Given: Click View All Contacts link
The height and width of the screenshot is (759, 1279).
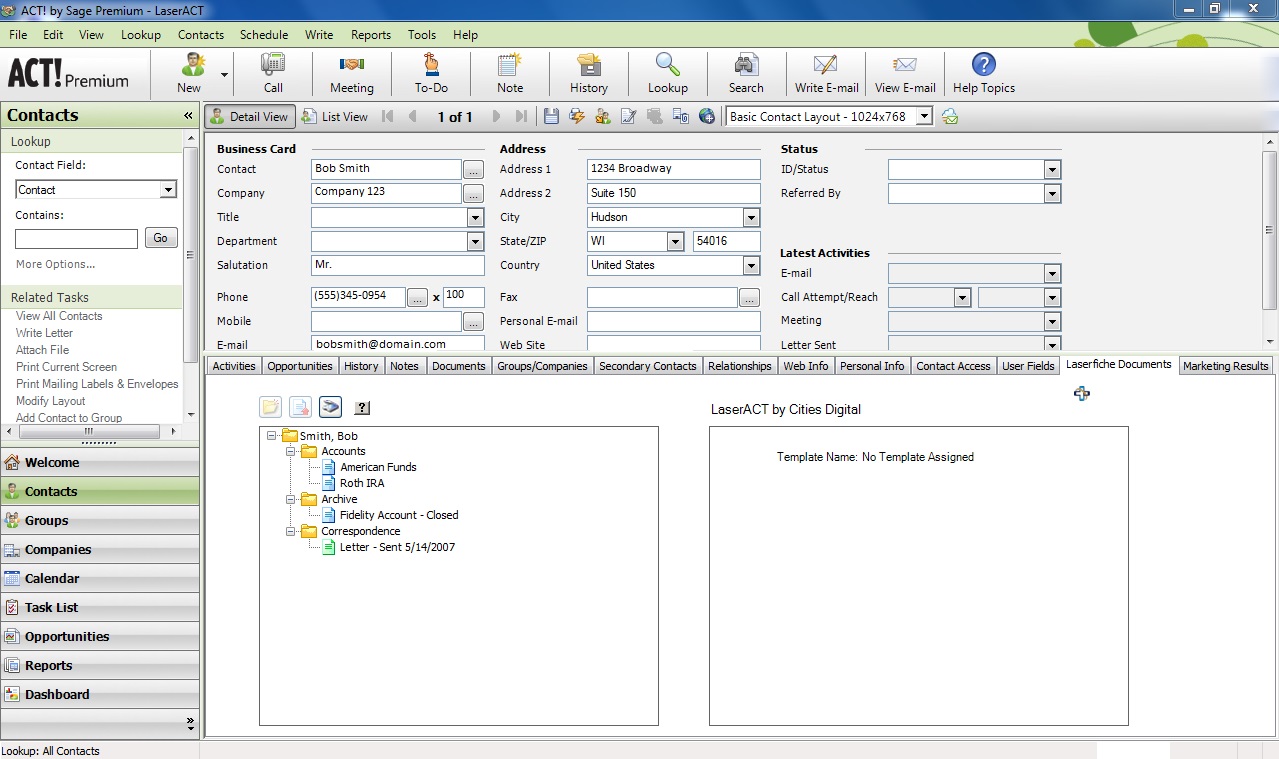Looking at the screenshot, I should (59, 316).
